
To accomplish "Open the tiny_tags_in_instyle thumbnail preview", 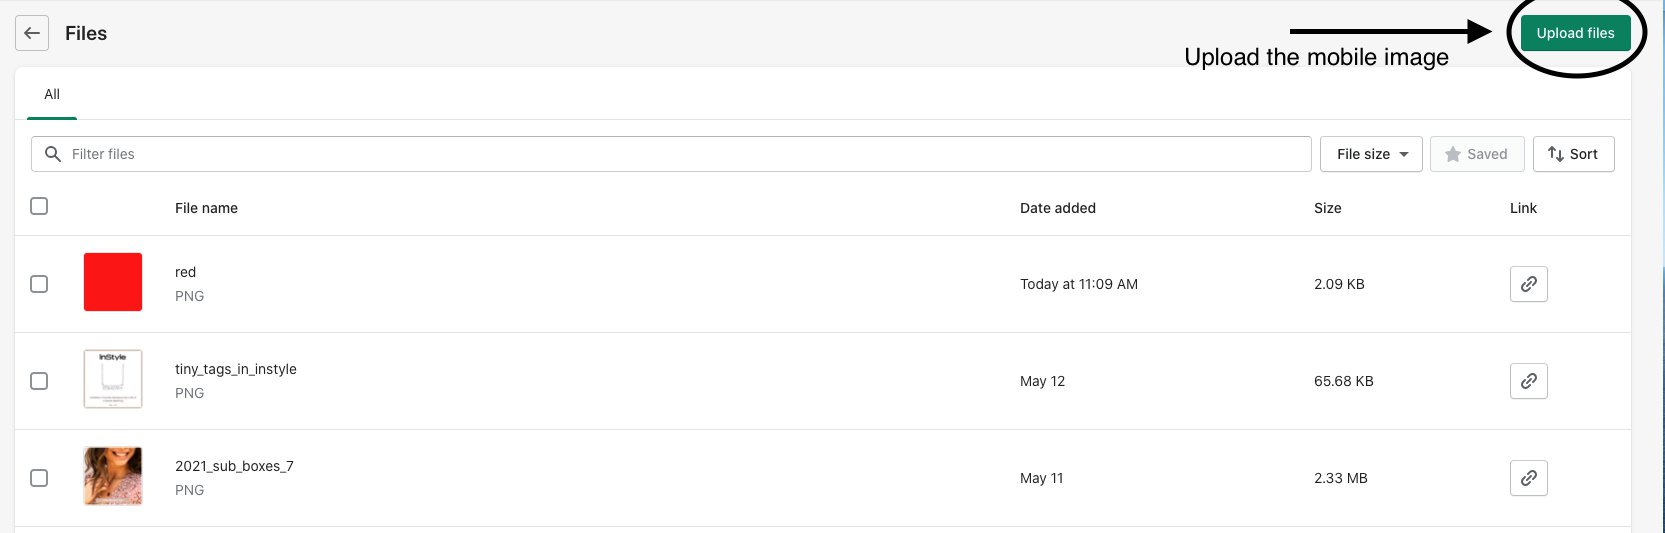I will coord(113,379).
